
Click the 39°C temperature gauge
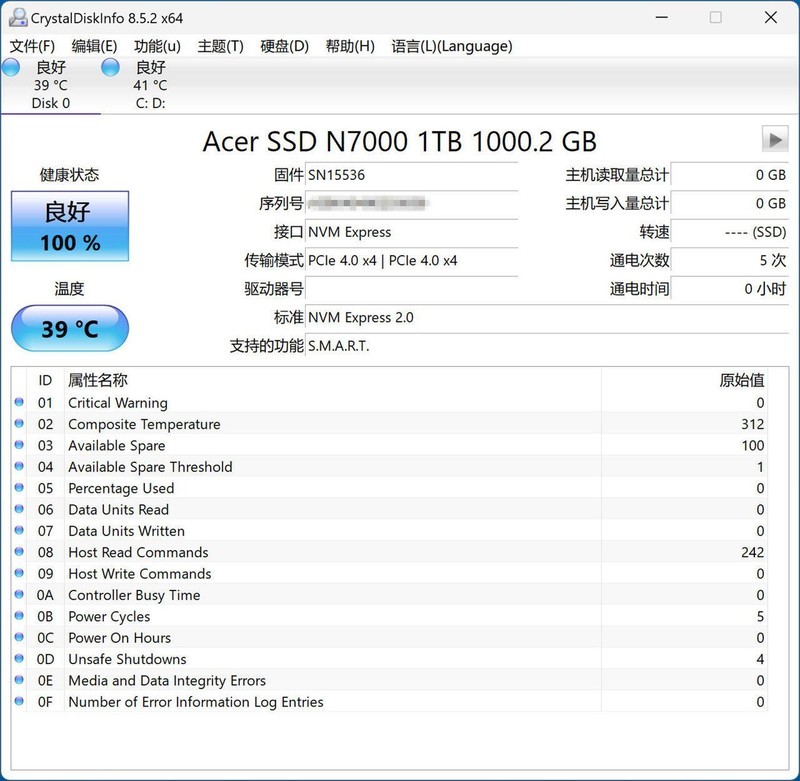click(69, 327)
